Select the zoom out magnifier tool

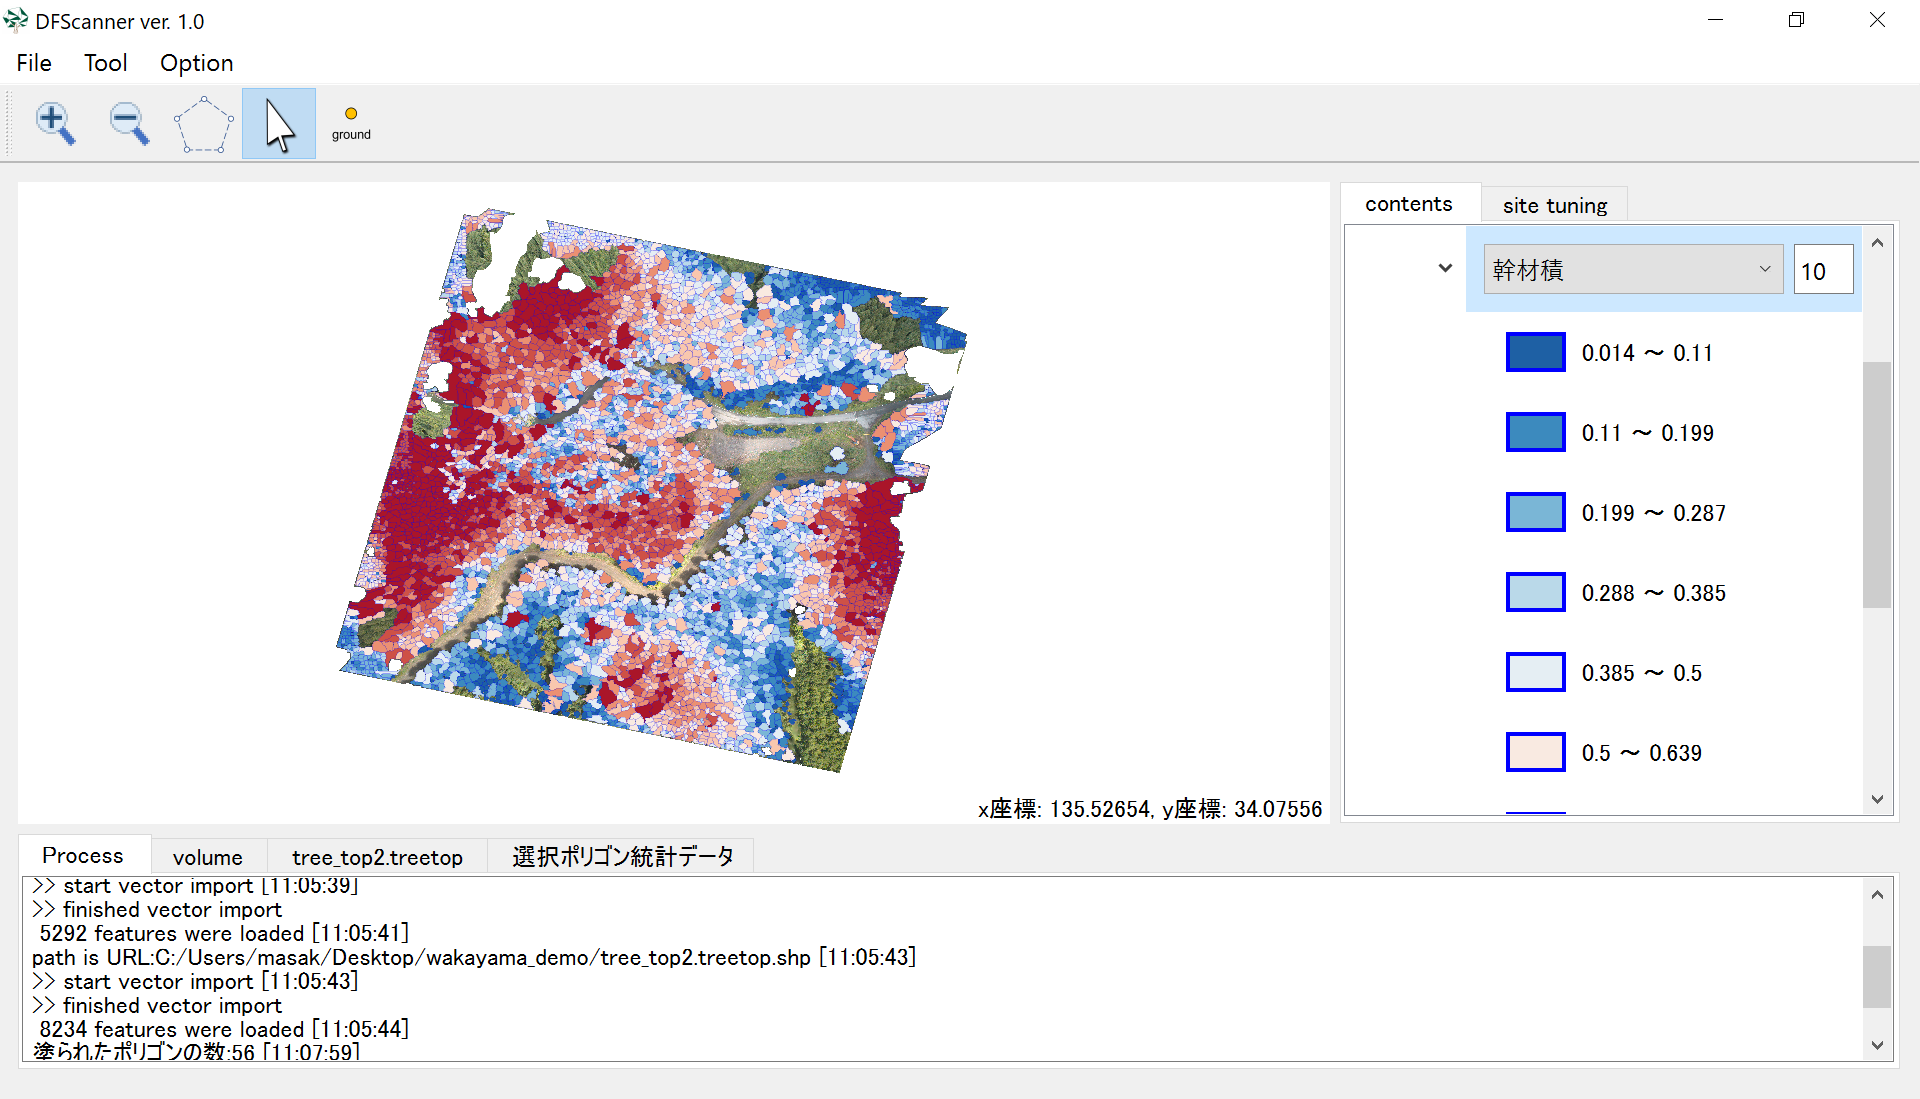[x=129, y=124]
